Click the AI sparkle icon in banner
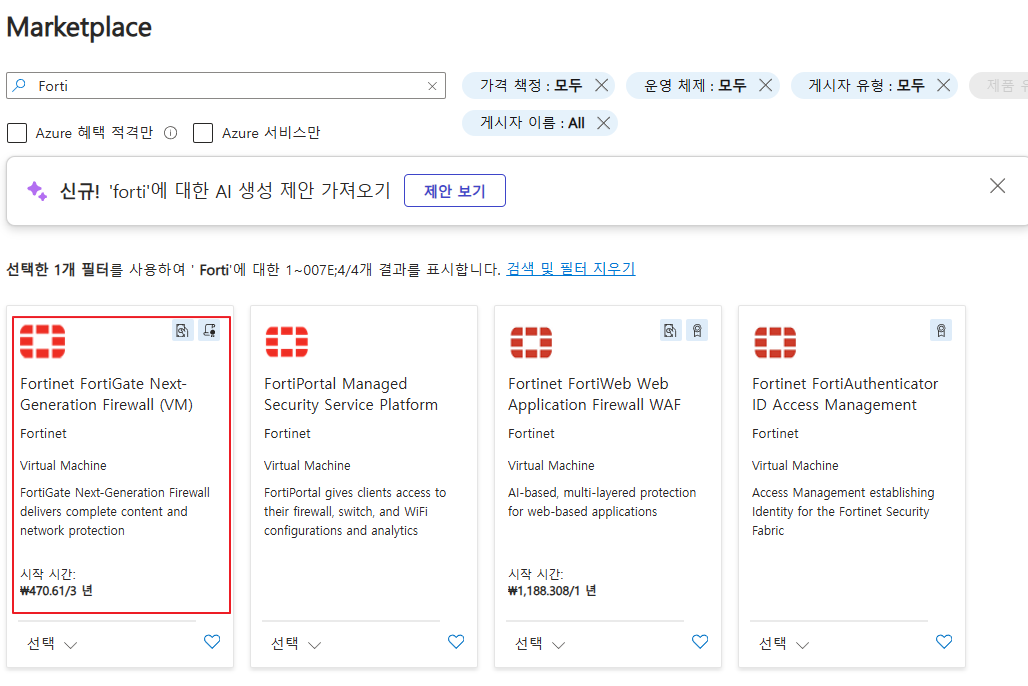 click(x=37, y=191)
